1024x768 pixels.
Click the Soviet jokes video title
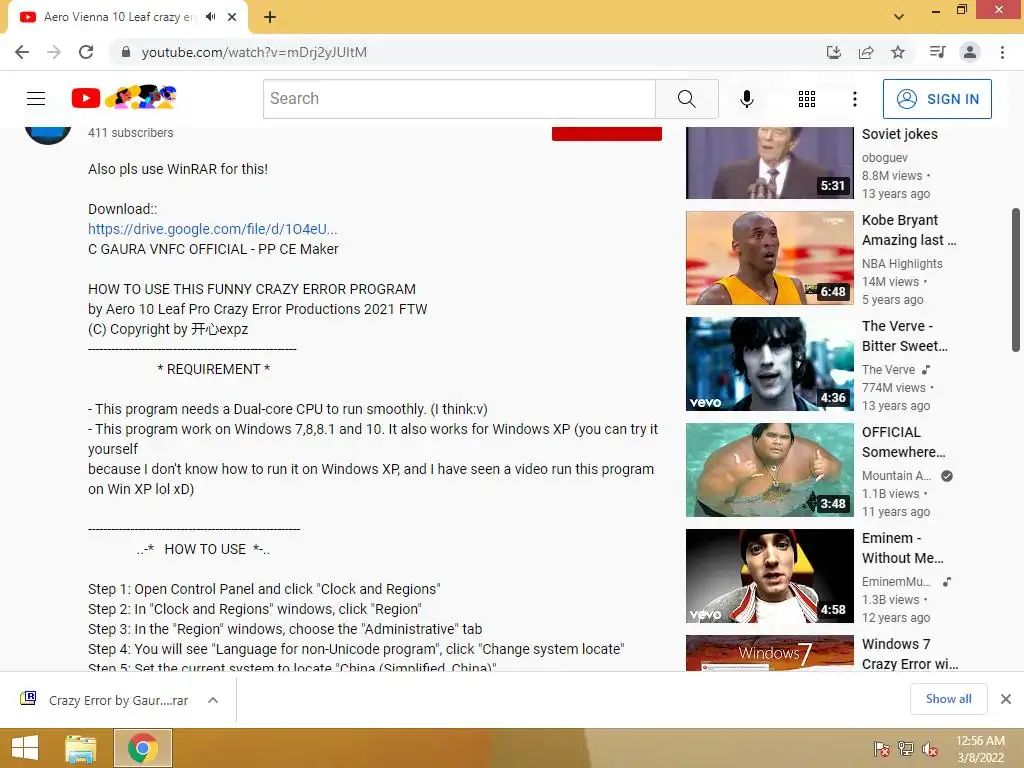tap(899, 135)
